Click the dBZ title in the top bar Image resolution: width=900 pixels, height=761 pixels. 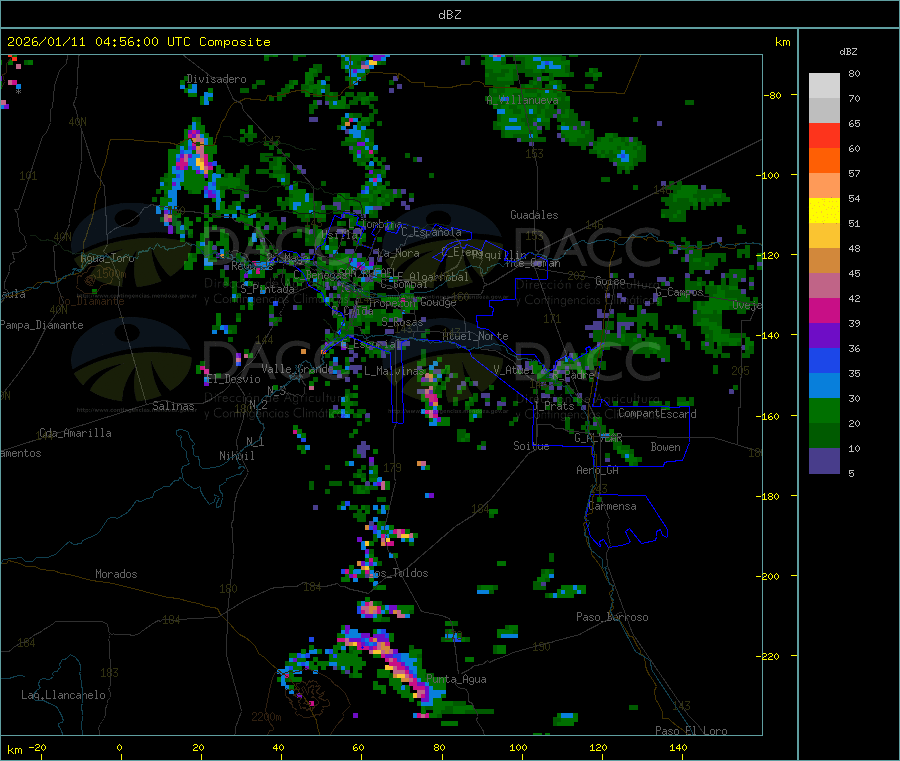pos(449,15)
